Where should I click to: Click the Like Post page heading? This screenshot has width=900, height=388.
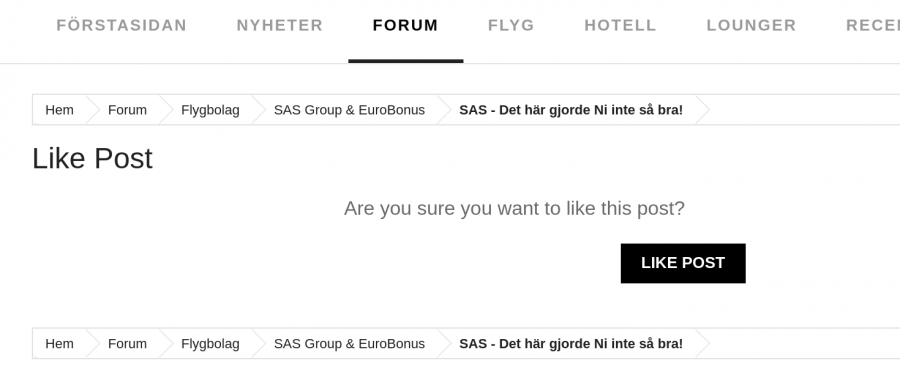92,158
